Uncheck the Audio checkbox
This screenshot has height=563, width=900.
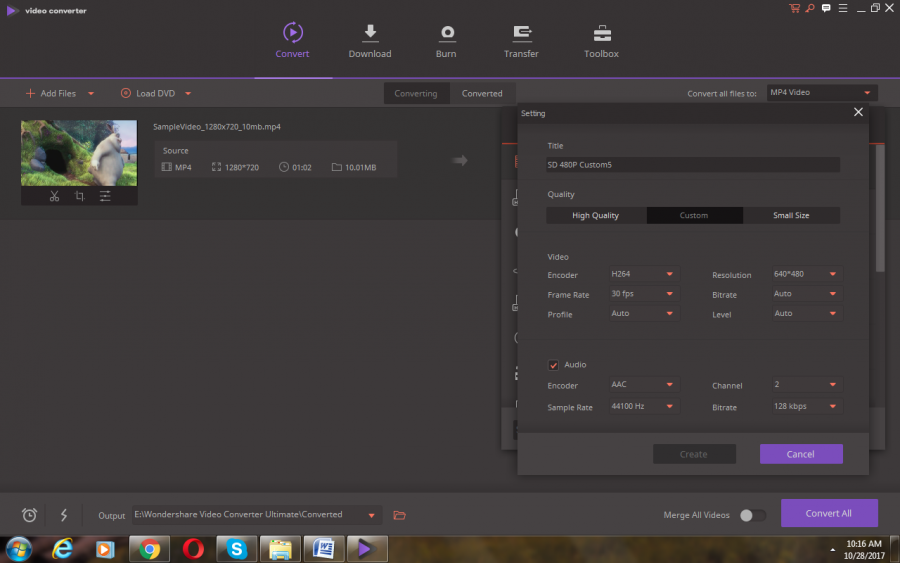(553, 365)
